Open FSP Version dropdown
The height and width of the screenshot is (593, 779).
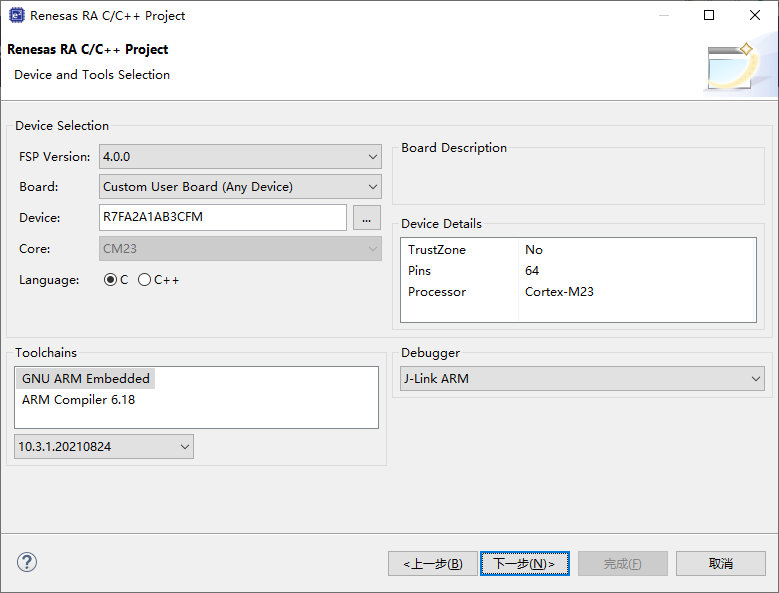pos(240,156)
